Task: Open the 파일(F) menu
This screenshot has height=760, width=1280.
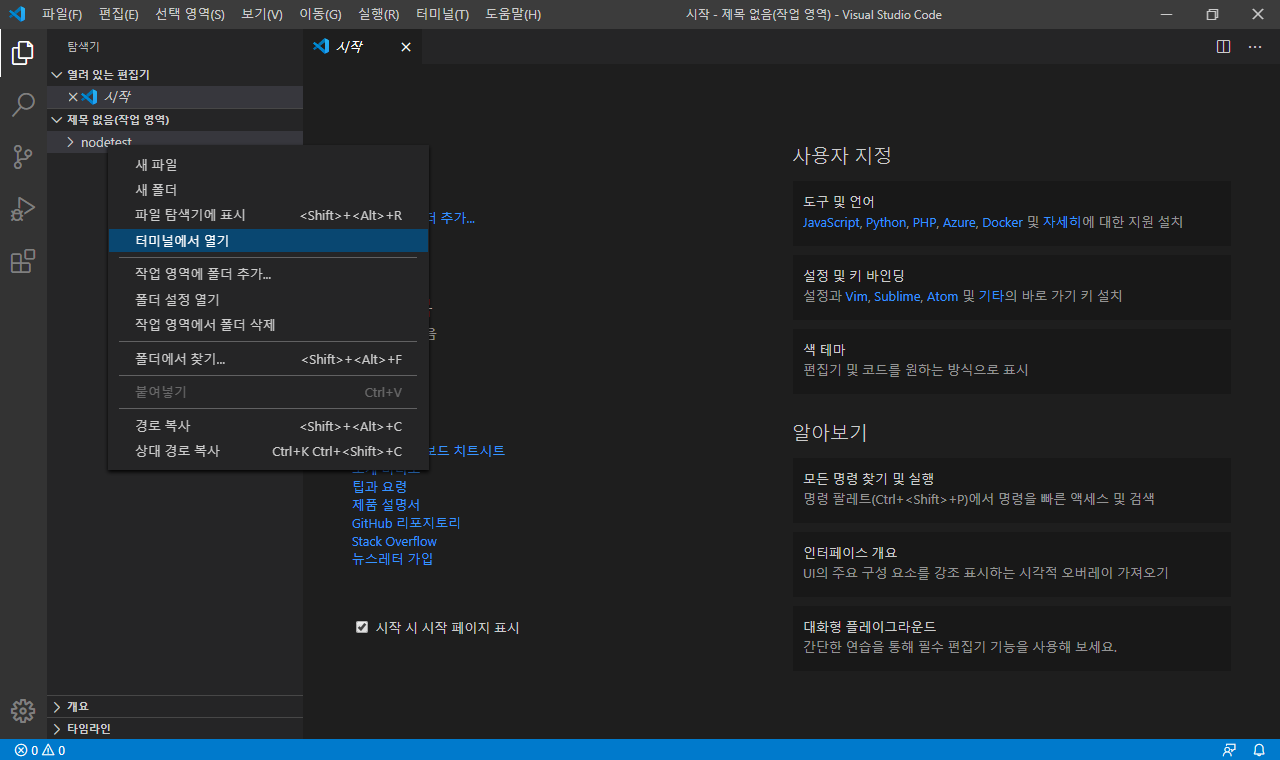Action: coord(62,15)
